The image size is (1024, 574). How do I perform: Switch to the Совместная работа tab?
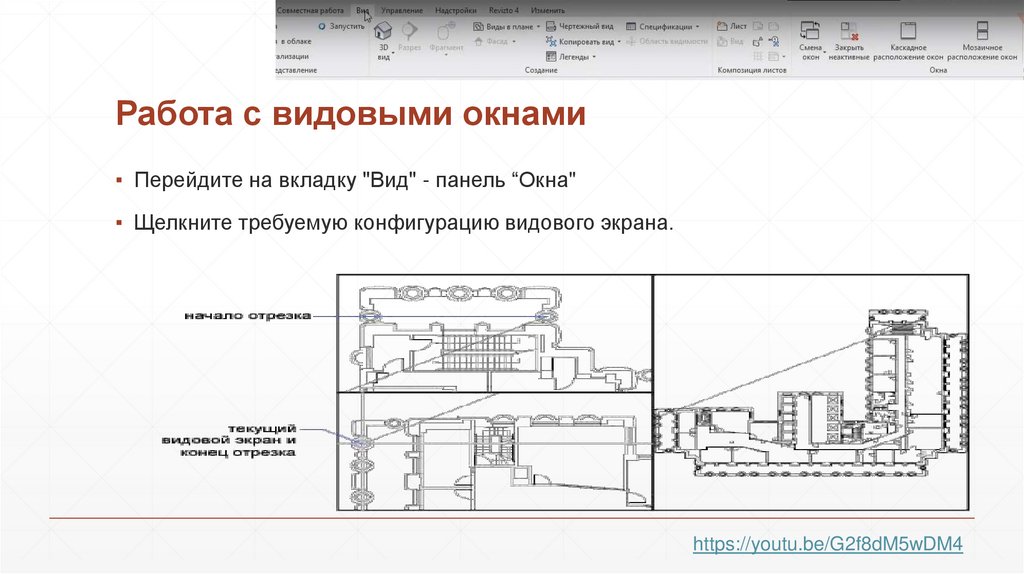pos(310,10)
